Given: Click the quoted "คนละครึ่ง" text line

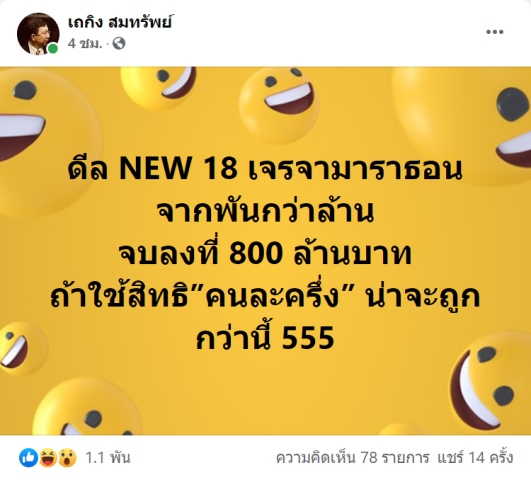Looking at the screenshot, I should coord(265,296).
